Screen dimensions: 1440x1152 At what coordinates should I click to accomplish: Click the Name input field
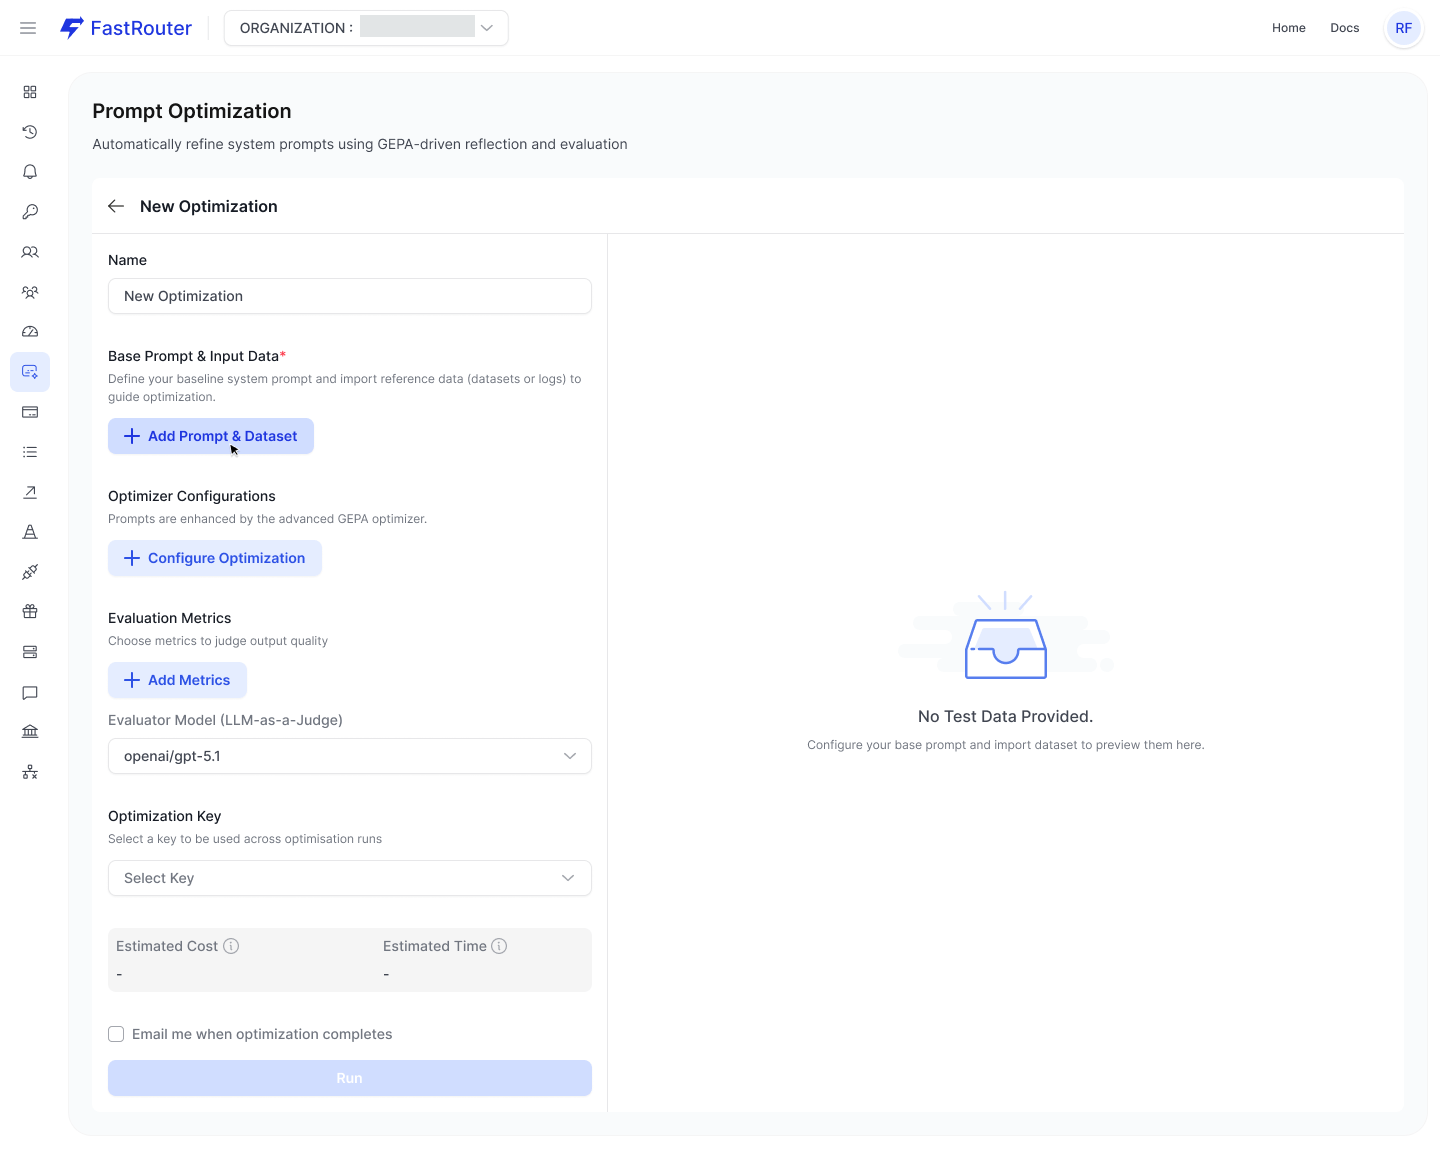(350, 296)
